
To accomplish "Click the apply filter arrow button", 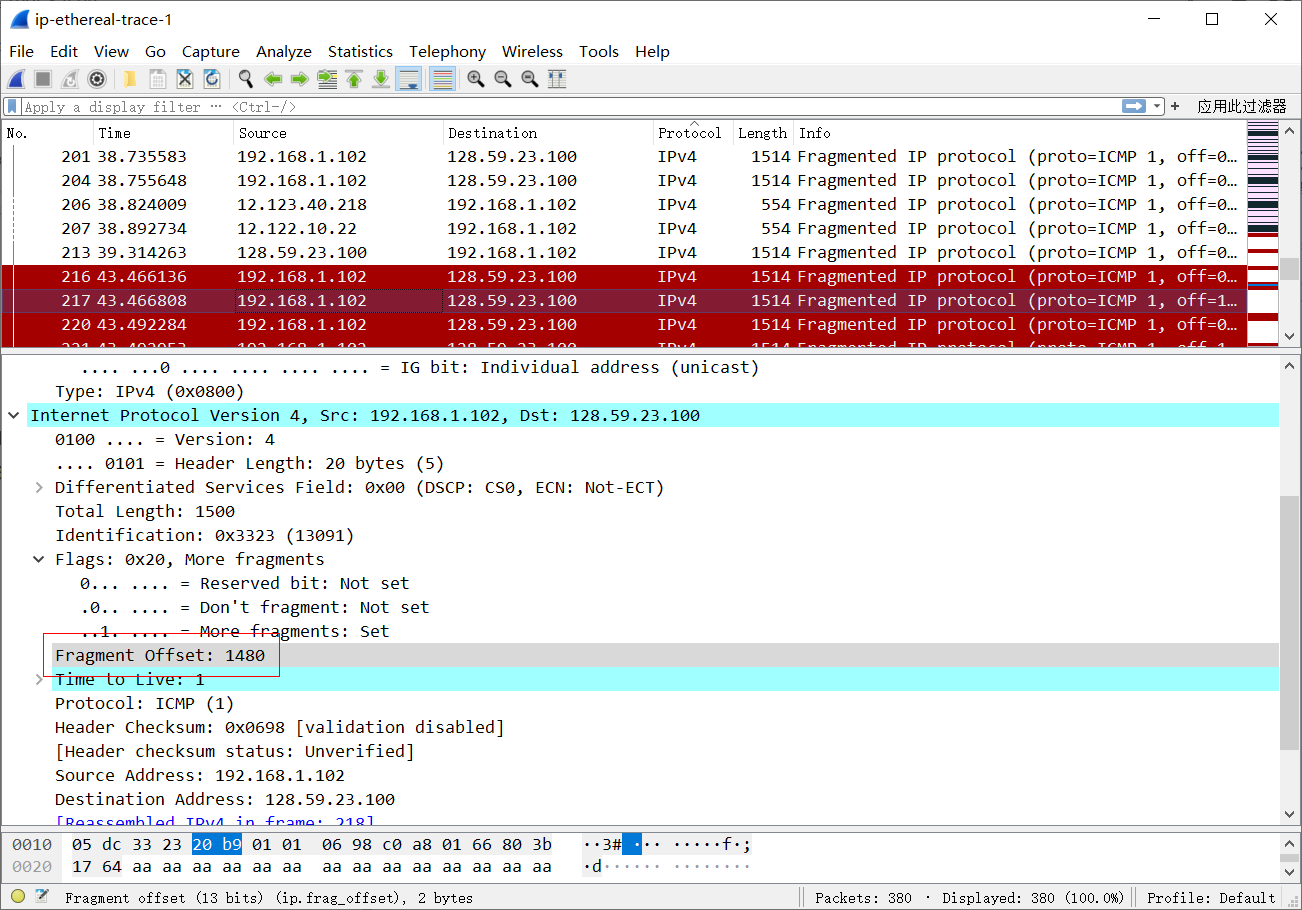I will (x=1133, y=106).
